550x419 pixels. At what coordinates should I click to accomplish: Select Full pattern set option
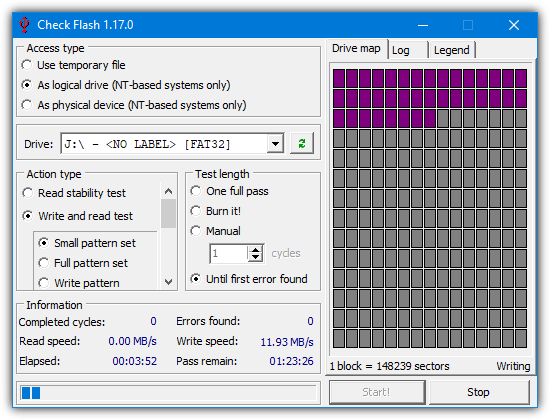tap(83, 263)
